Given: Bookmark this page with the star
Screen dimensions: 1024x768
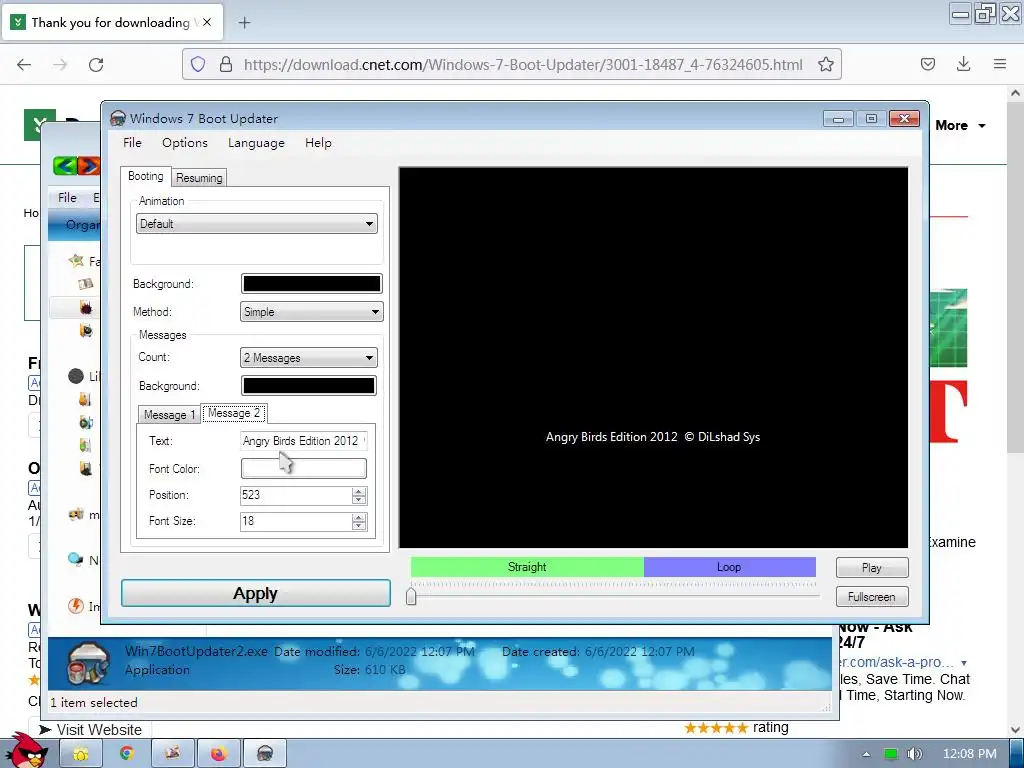Looking at the screenshot, I should click(x=825, y=64).
